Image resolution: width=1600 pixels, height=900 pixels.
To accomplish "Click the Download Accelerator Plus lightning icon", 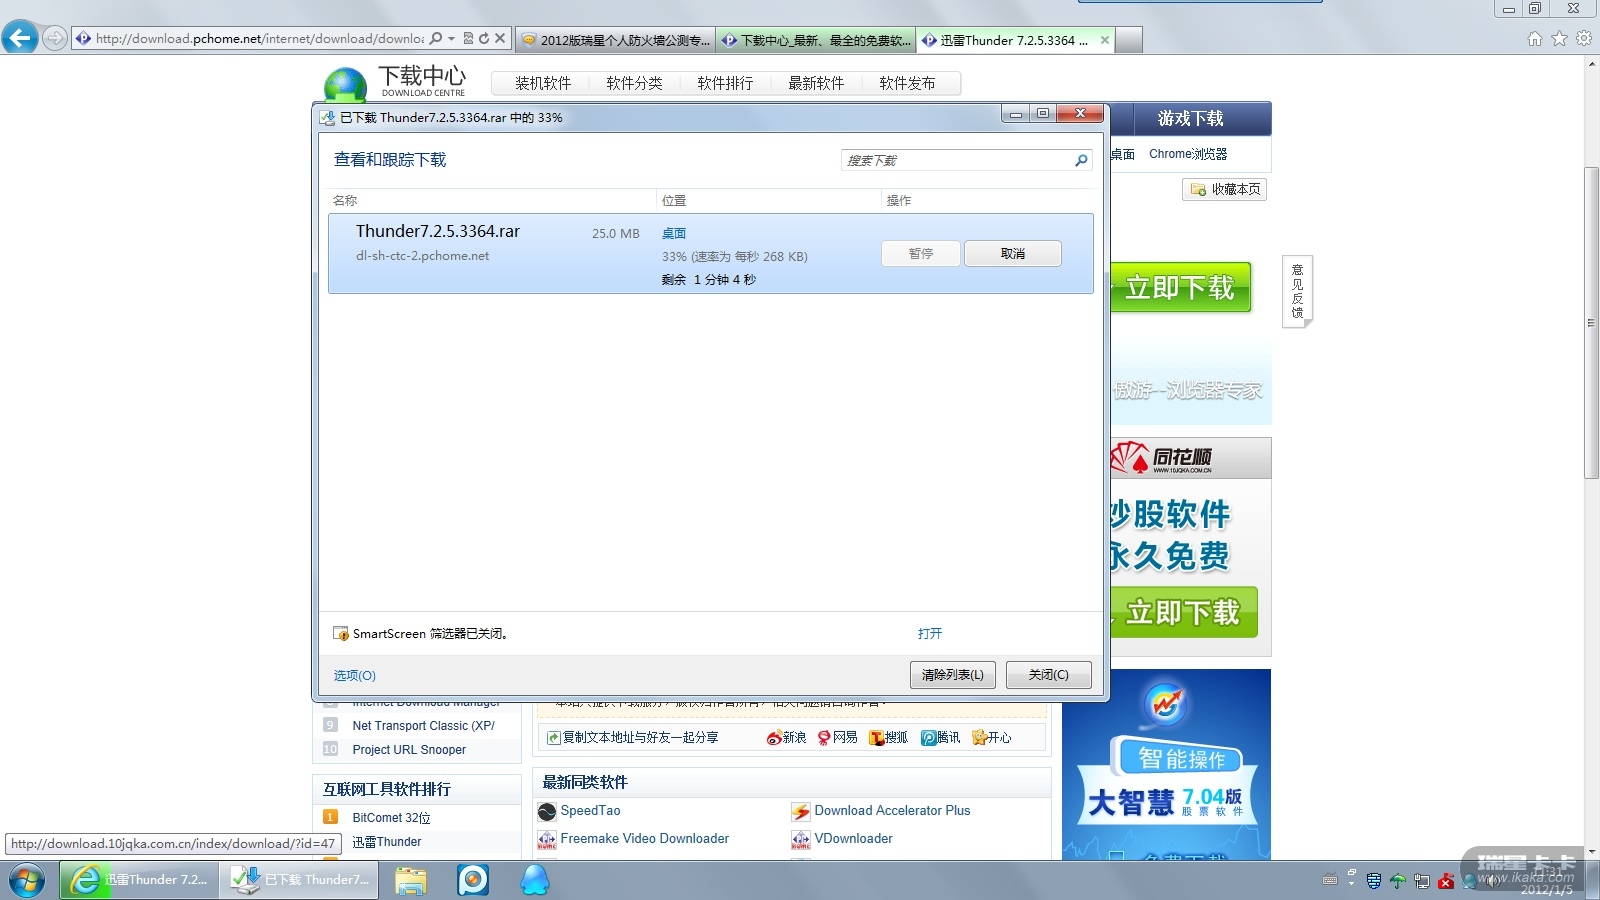I will click(801, 811).
